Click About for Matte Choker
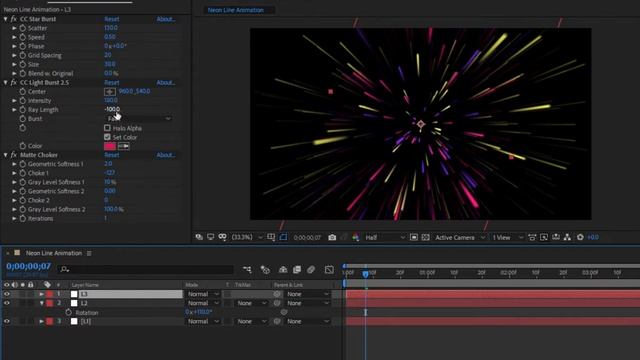 [x=166, y=155]
